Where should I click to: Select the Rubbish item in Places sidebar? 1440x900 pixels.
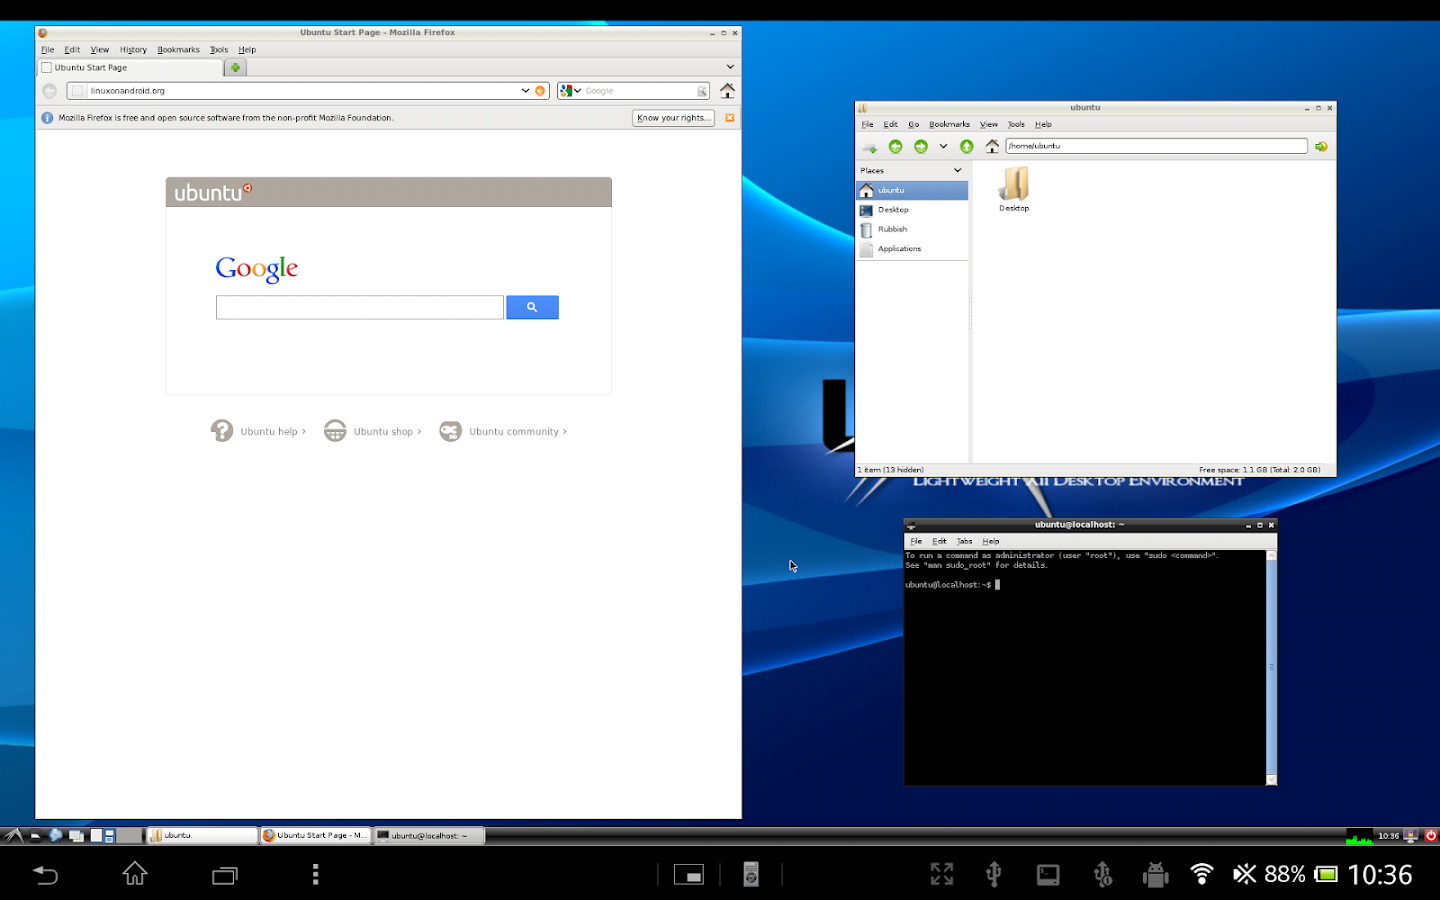[891, 229]
